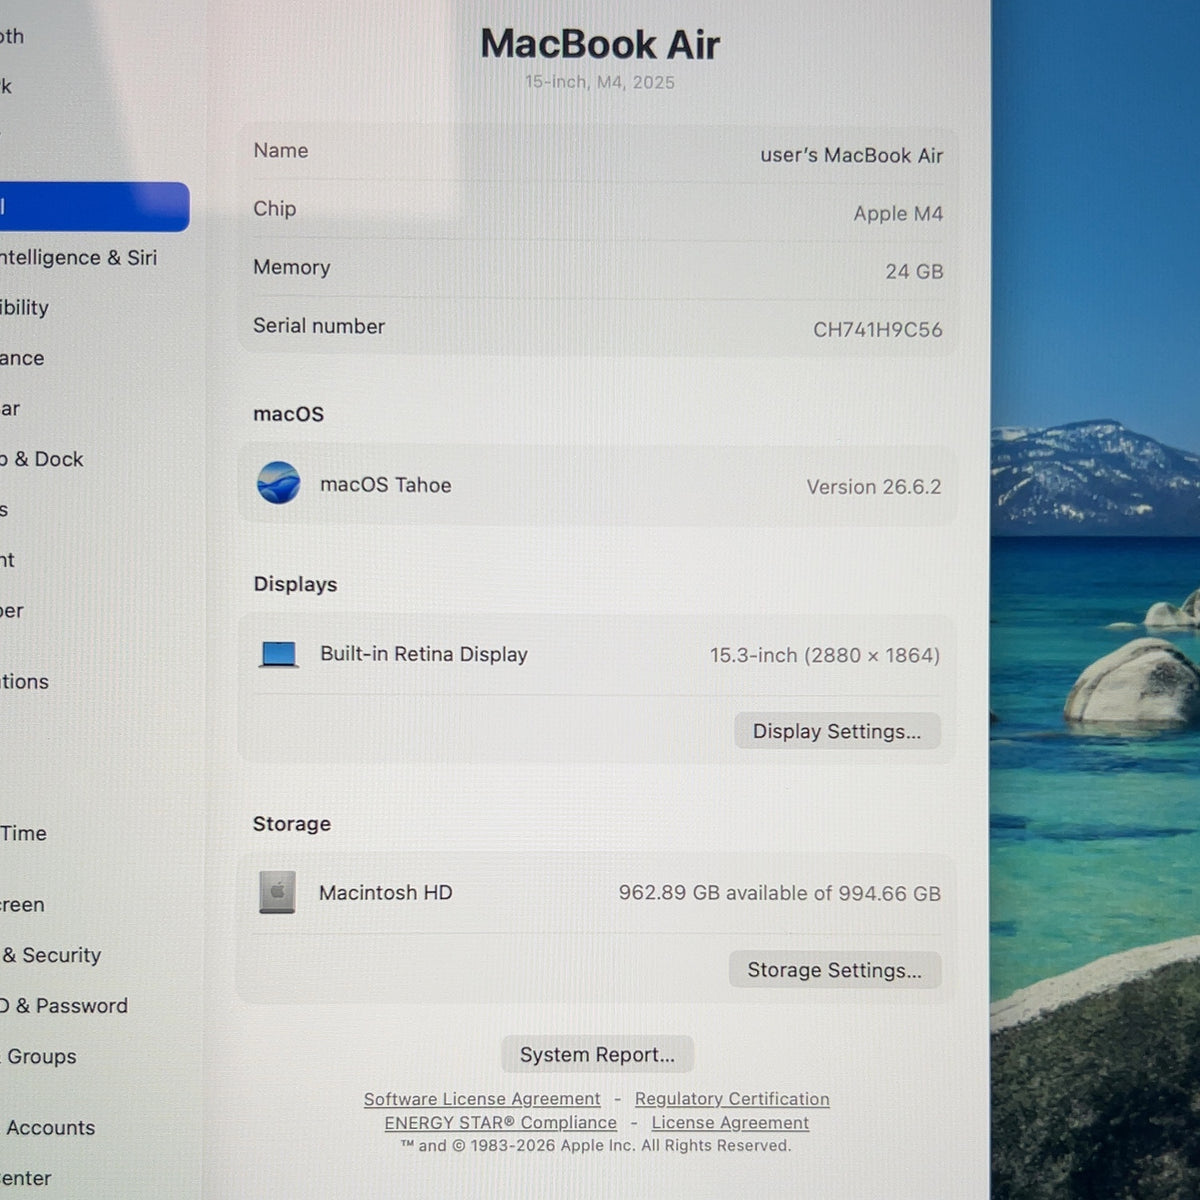
Task: Click the Memory value 24 GB
Action: pyautogui.click(x=914, y=271)
